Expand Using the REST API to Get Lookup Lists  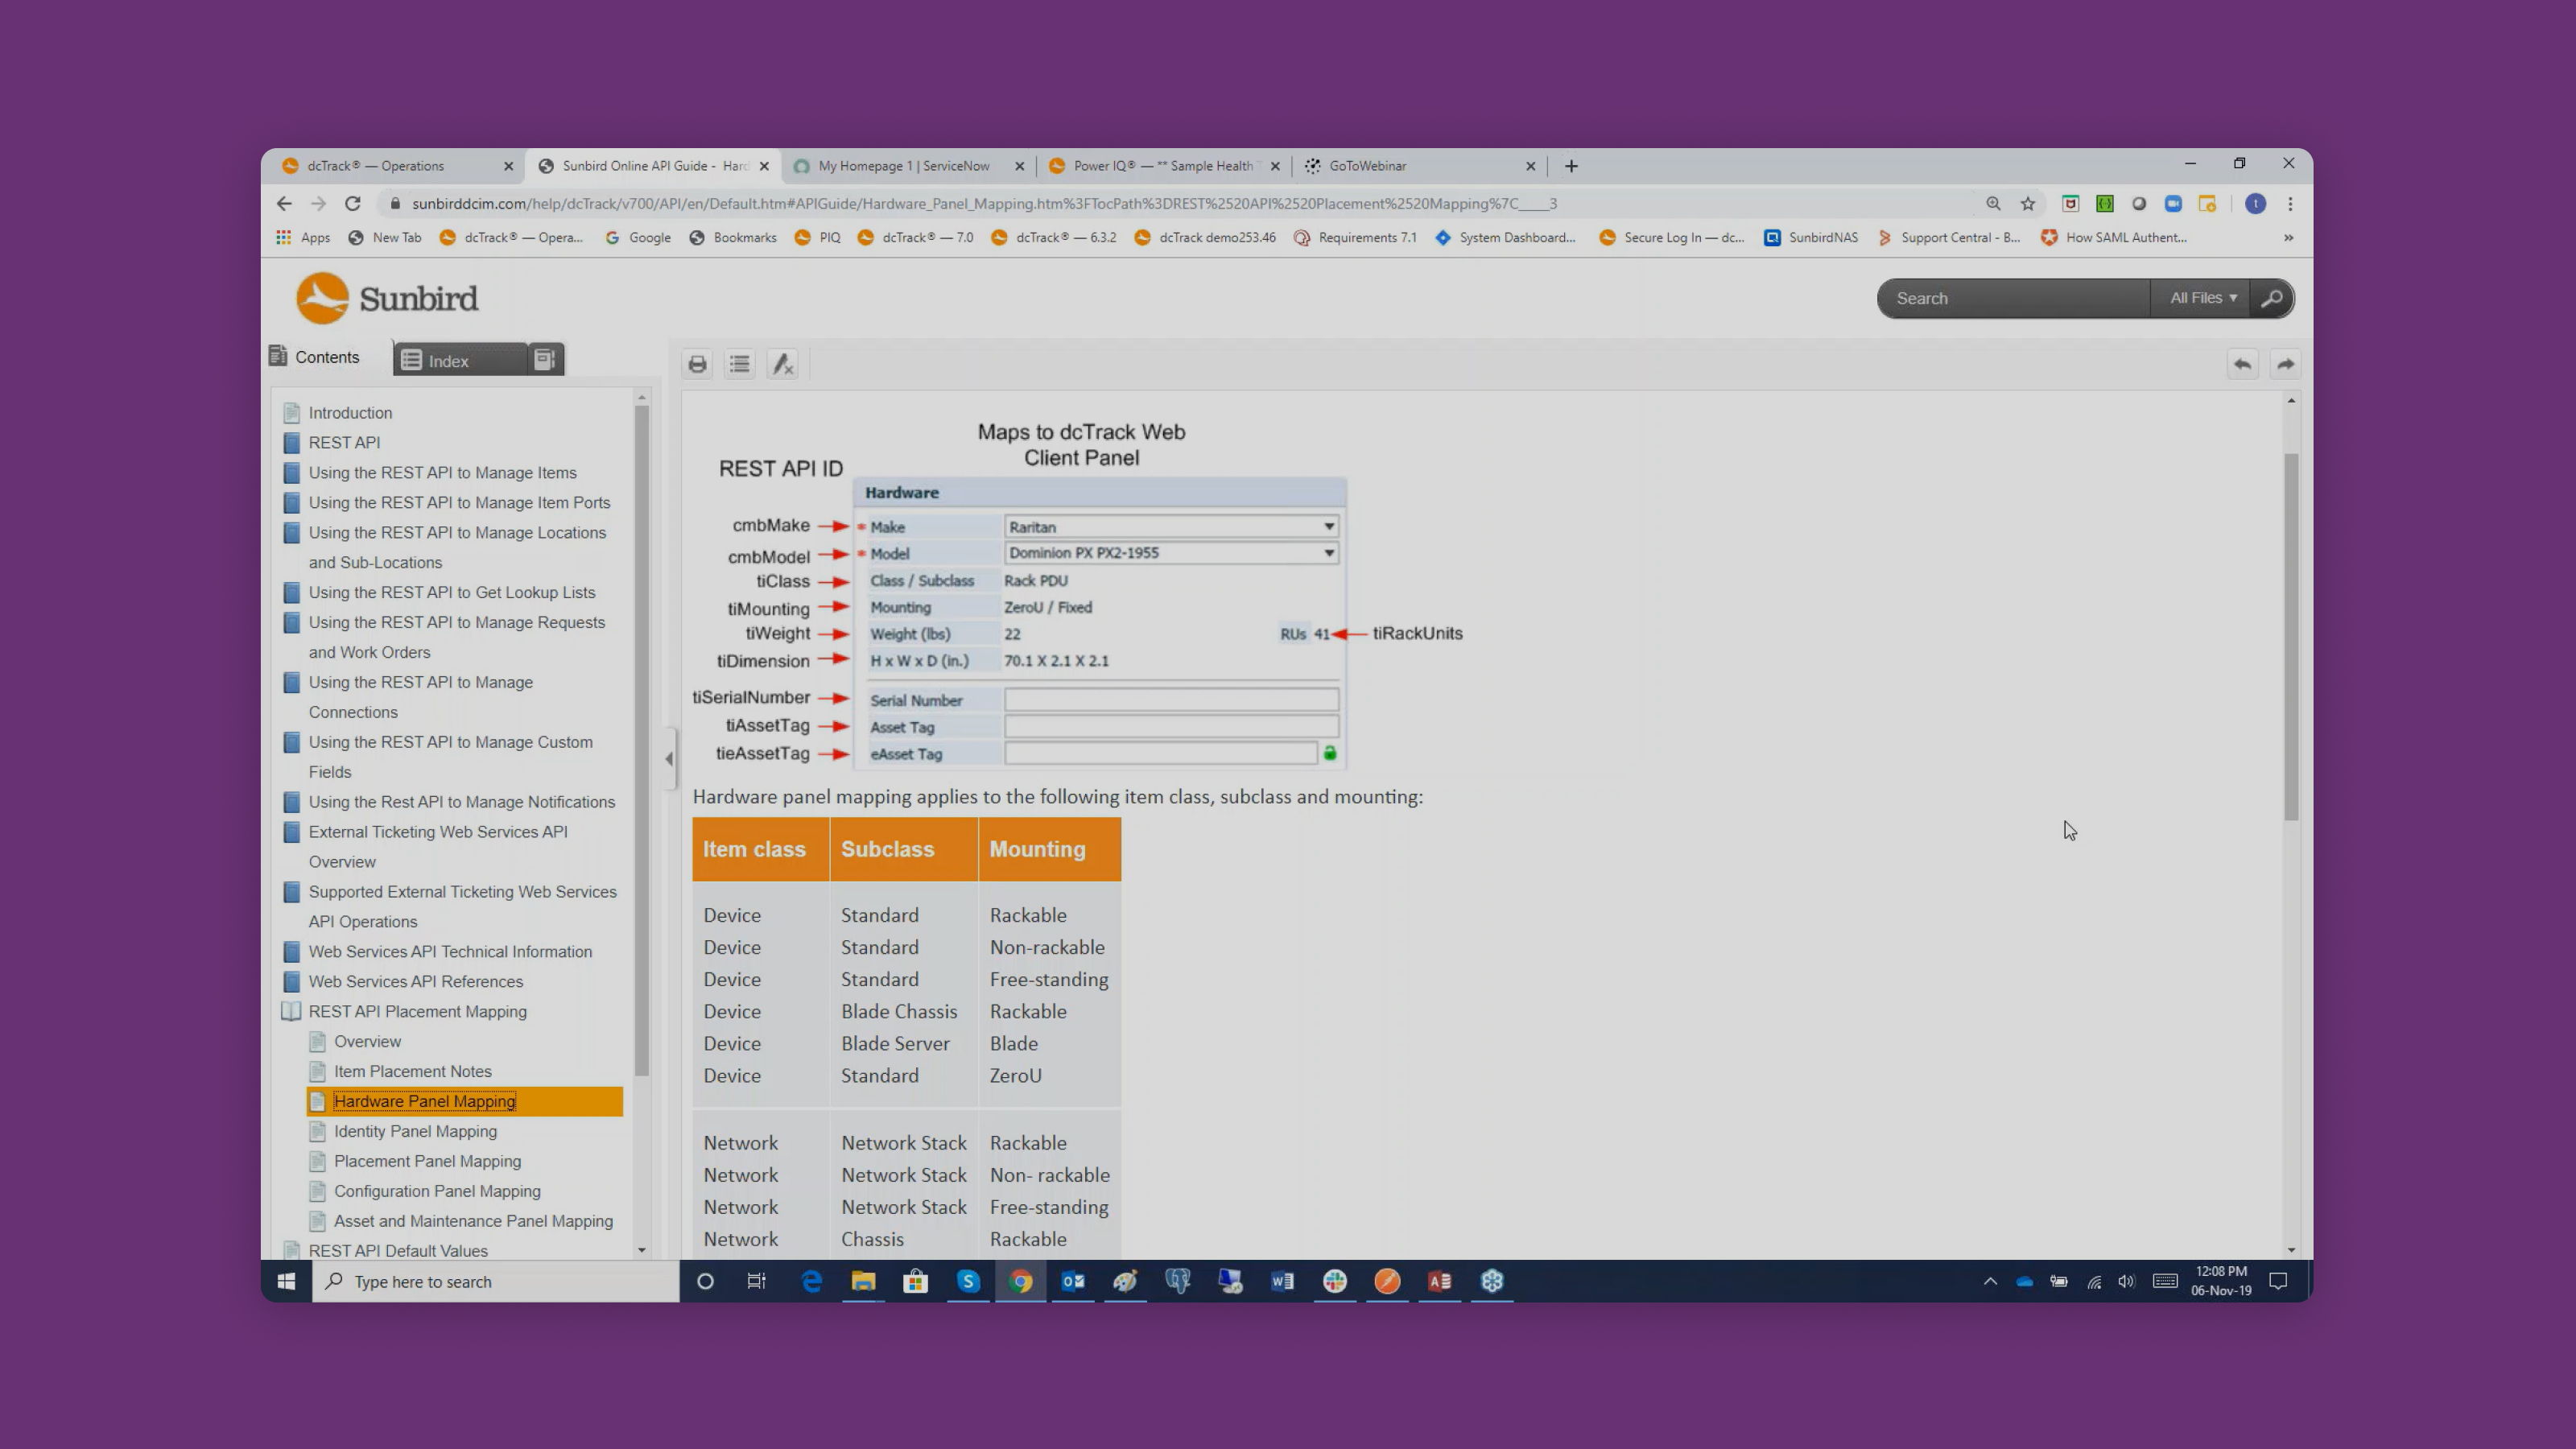pos(291,593)
